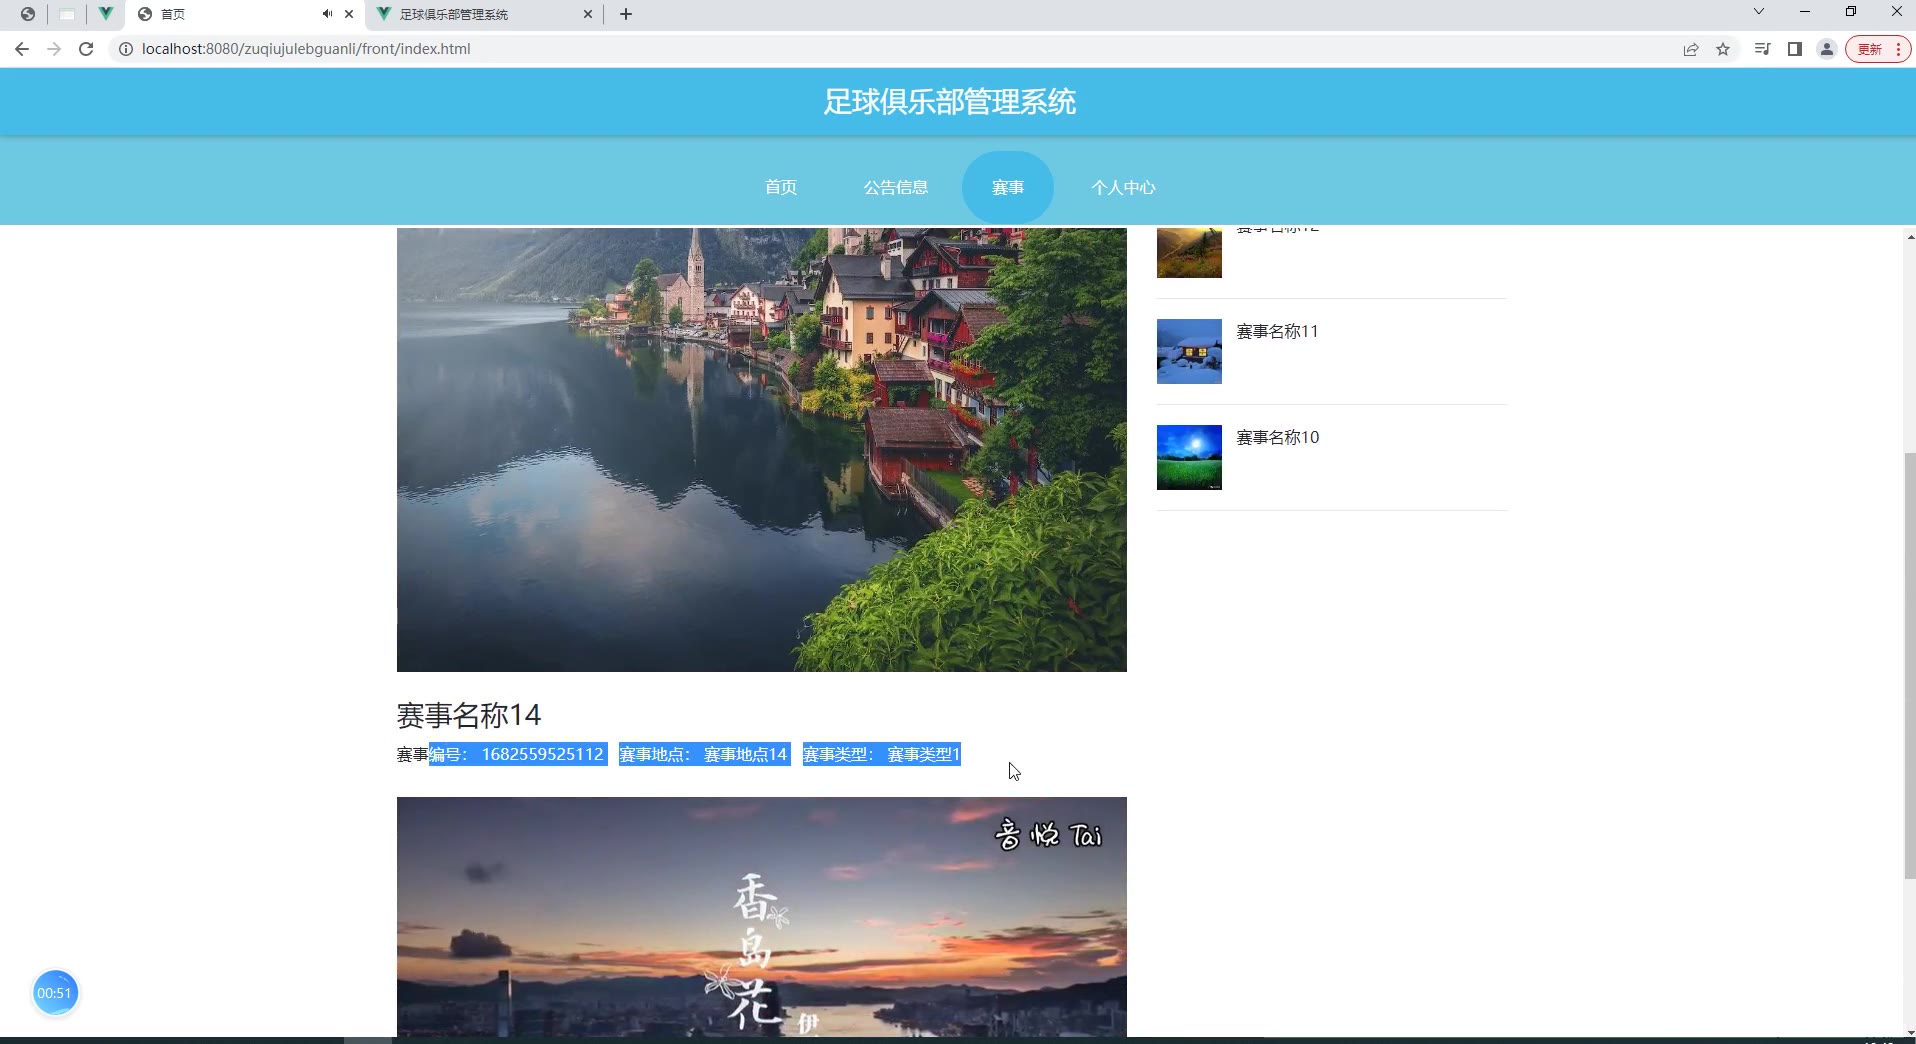Click the 足球俱乐部管理系统 site title
The image size is (1916, 1044).
coord(950,102)
